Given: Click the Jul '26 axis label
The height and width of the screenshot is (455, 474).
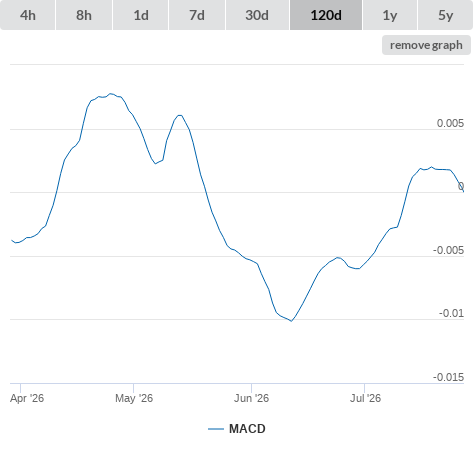Looking at the screenshot, I should point(365,398).
